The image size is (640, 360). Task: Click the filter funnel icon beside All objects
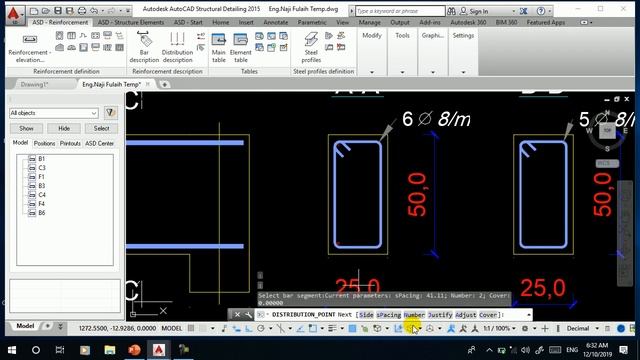tap(111, 113)
